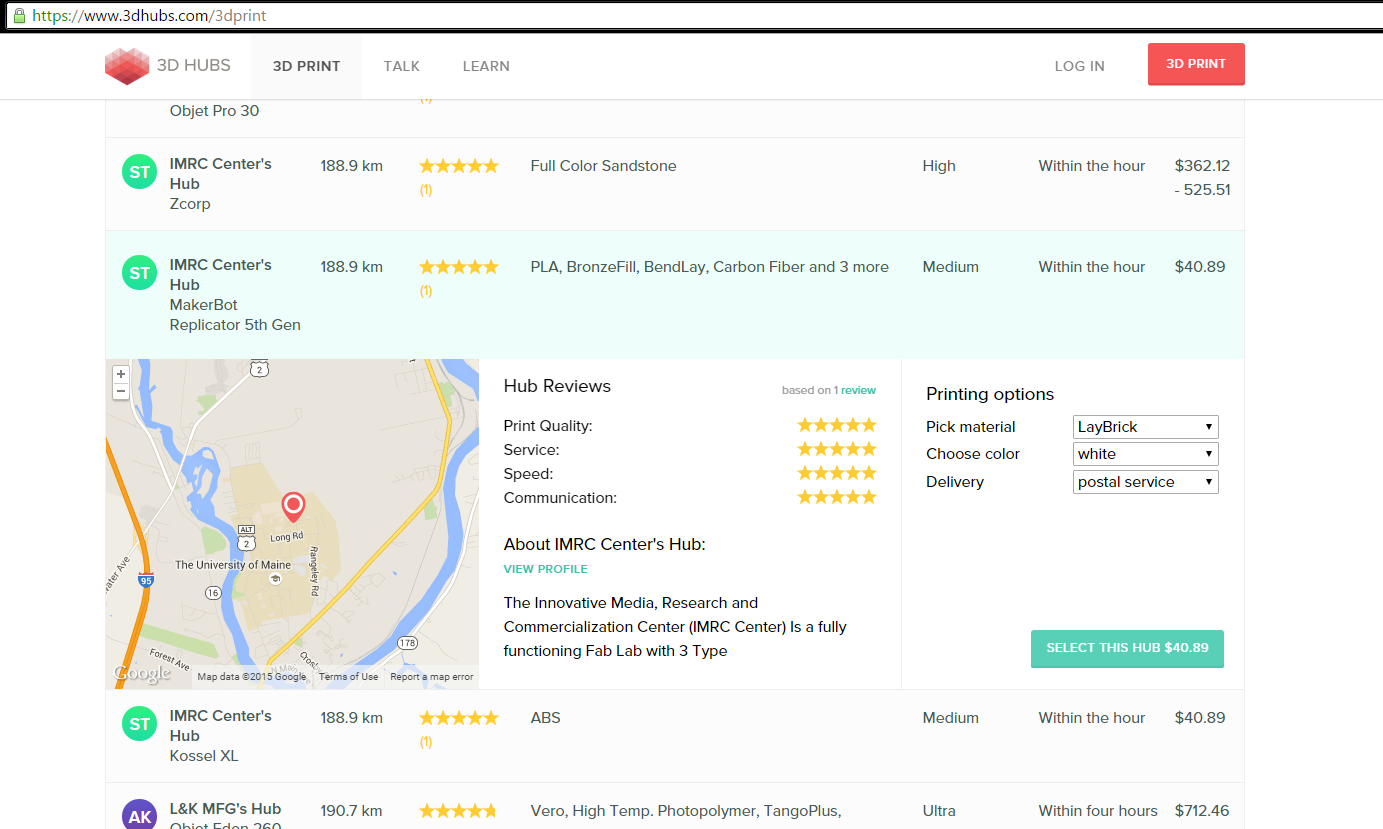This screenshot has width=1383, height=829.
Task: Click star rating of Zcorp hub row
Action: (x=458, y=166)
